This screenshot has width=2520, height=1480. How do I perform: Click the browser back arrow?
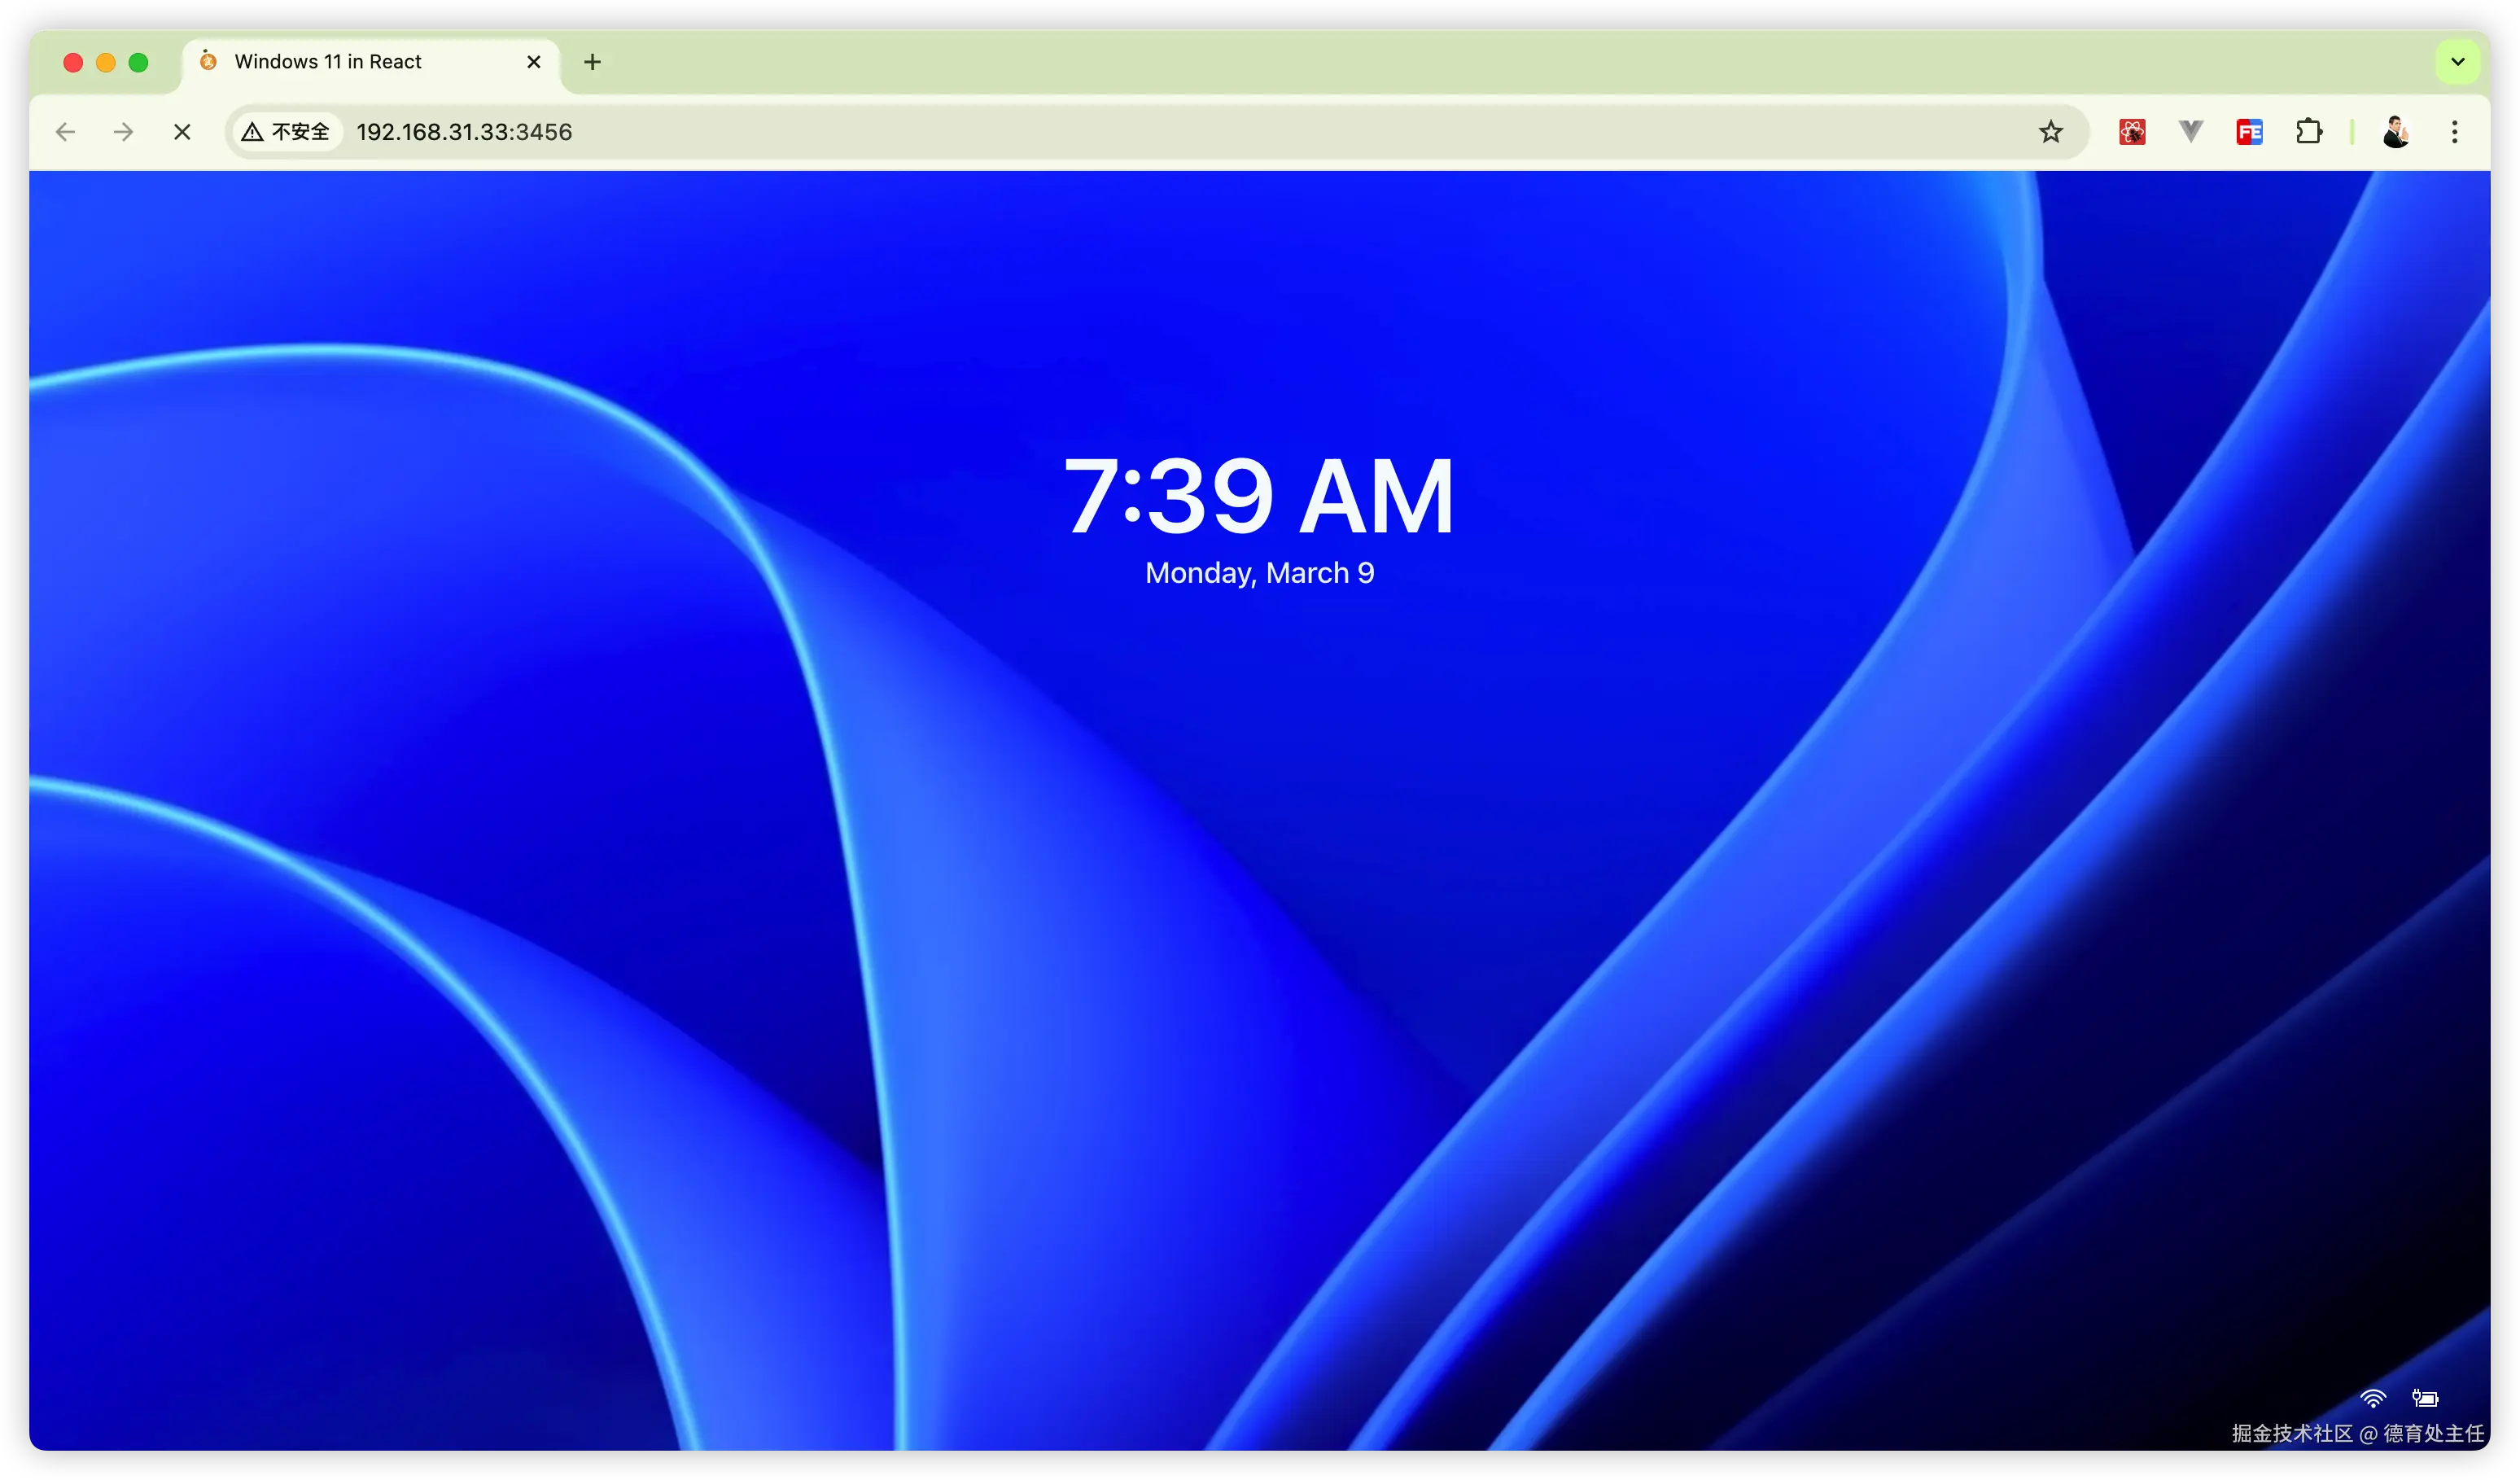pos(65,132)
